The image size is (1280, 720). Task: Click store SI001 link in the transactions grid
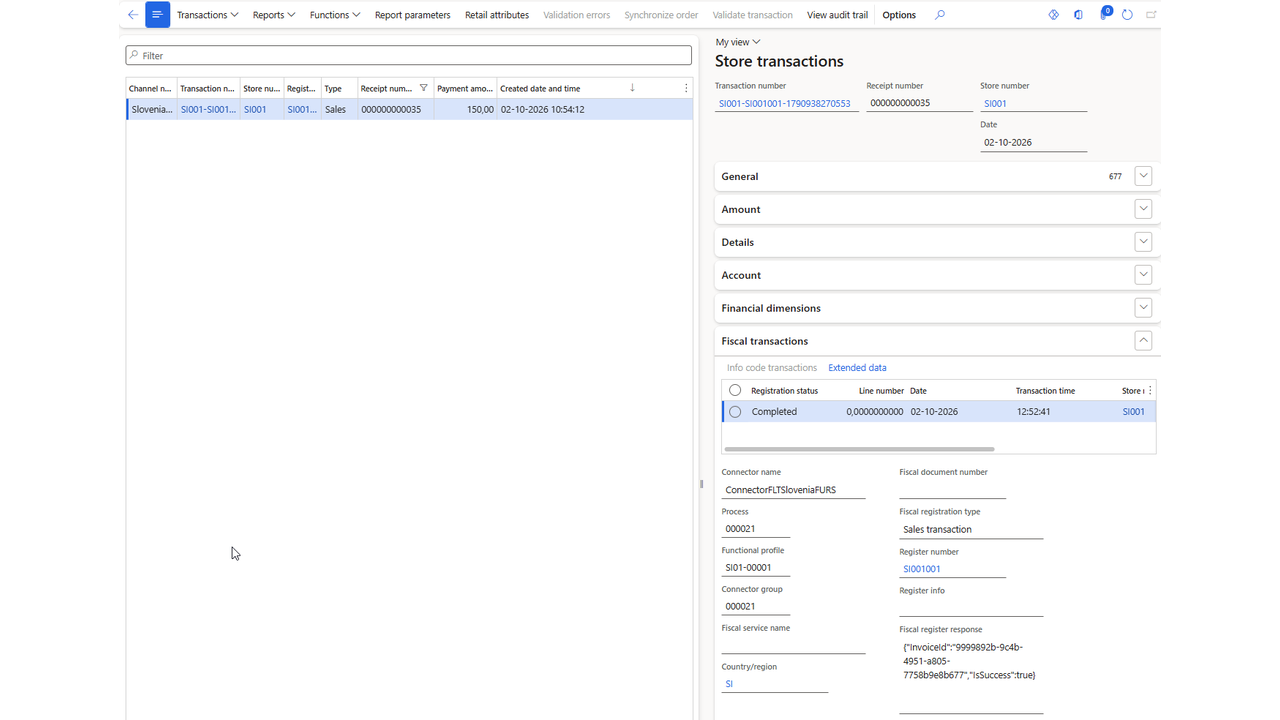pyautogui.click(x=255, y=109)
